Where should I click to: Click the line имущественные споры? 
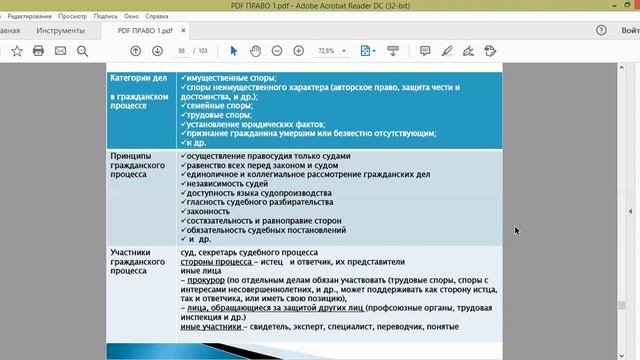pyautogui.click(x=229, y=78)
